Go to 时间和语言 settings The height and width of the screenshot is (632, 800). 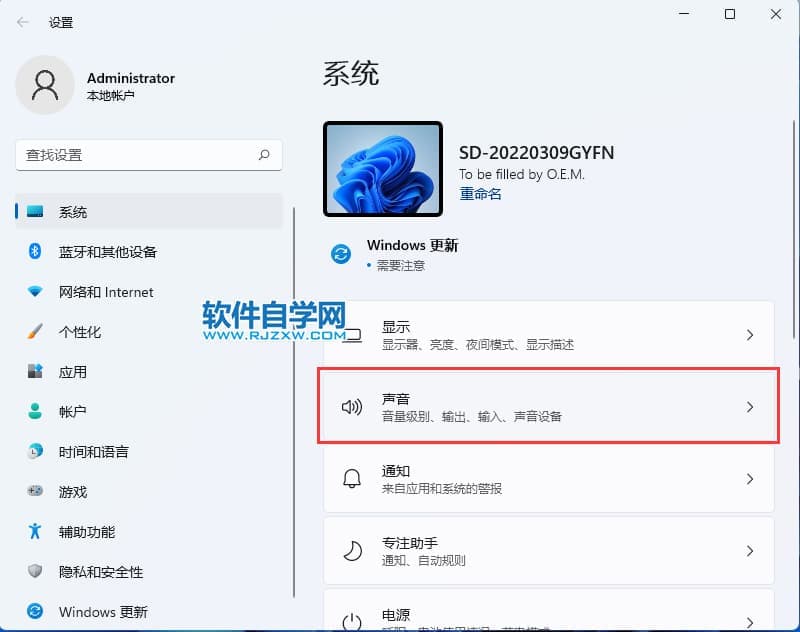point(93,452)
